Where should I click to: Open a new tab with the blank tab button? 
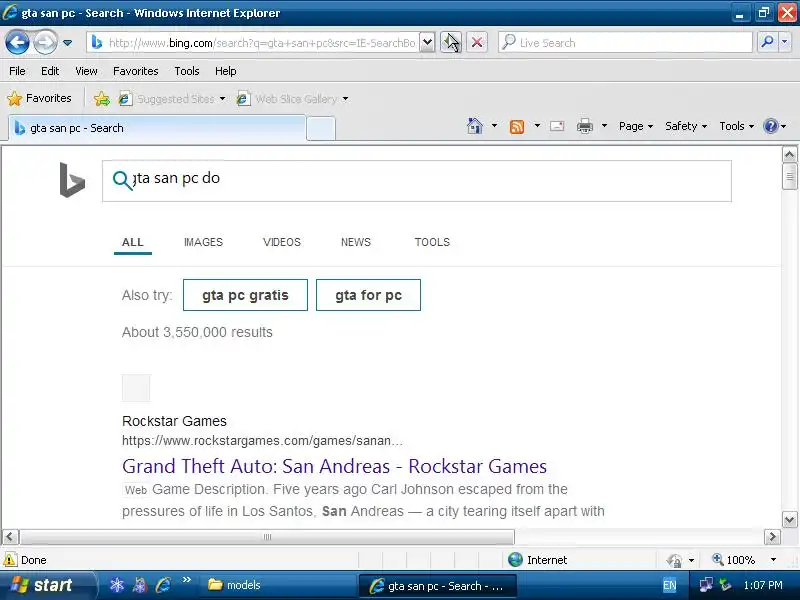click(x=321, y=129)
